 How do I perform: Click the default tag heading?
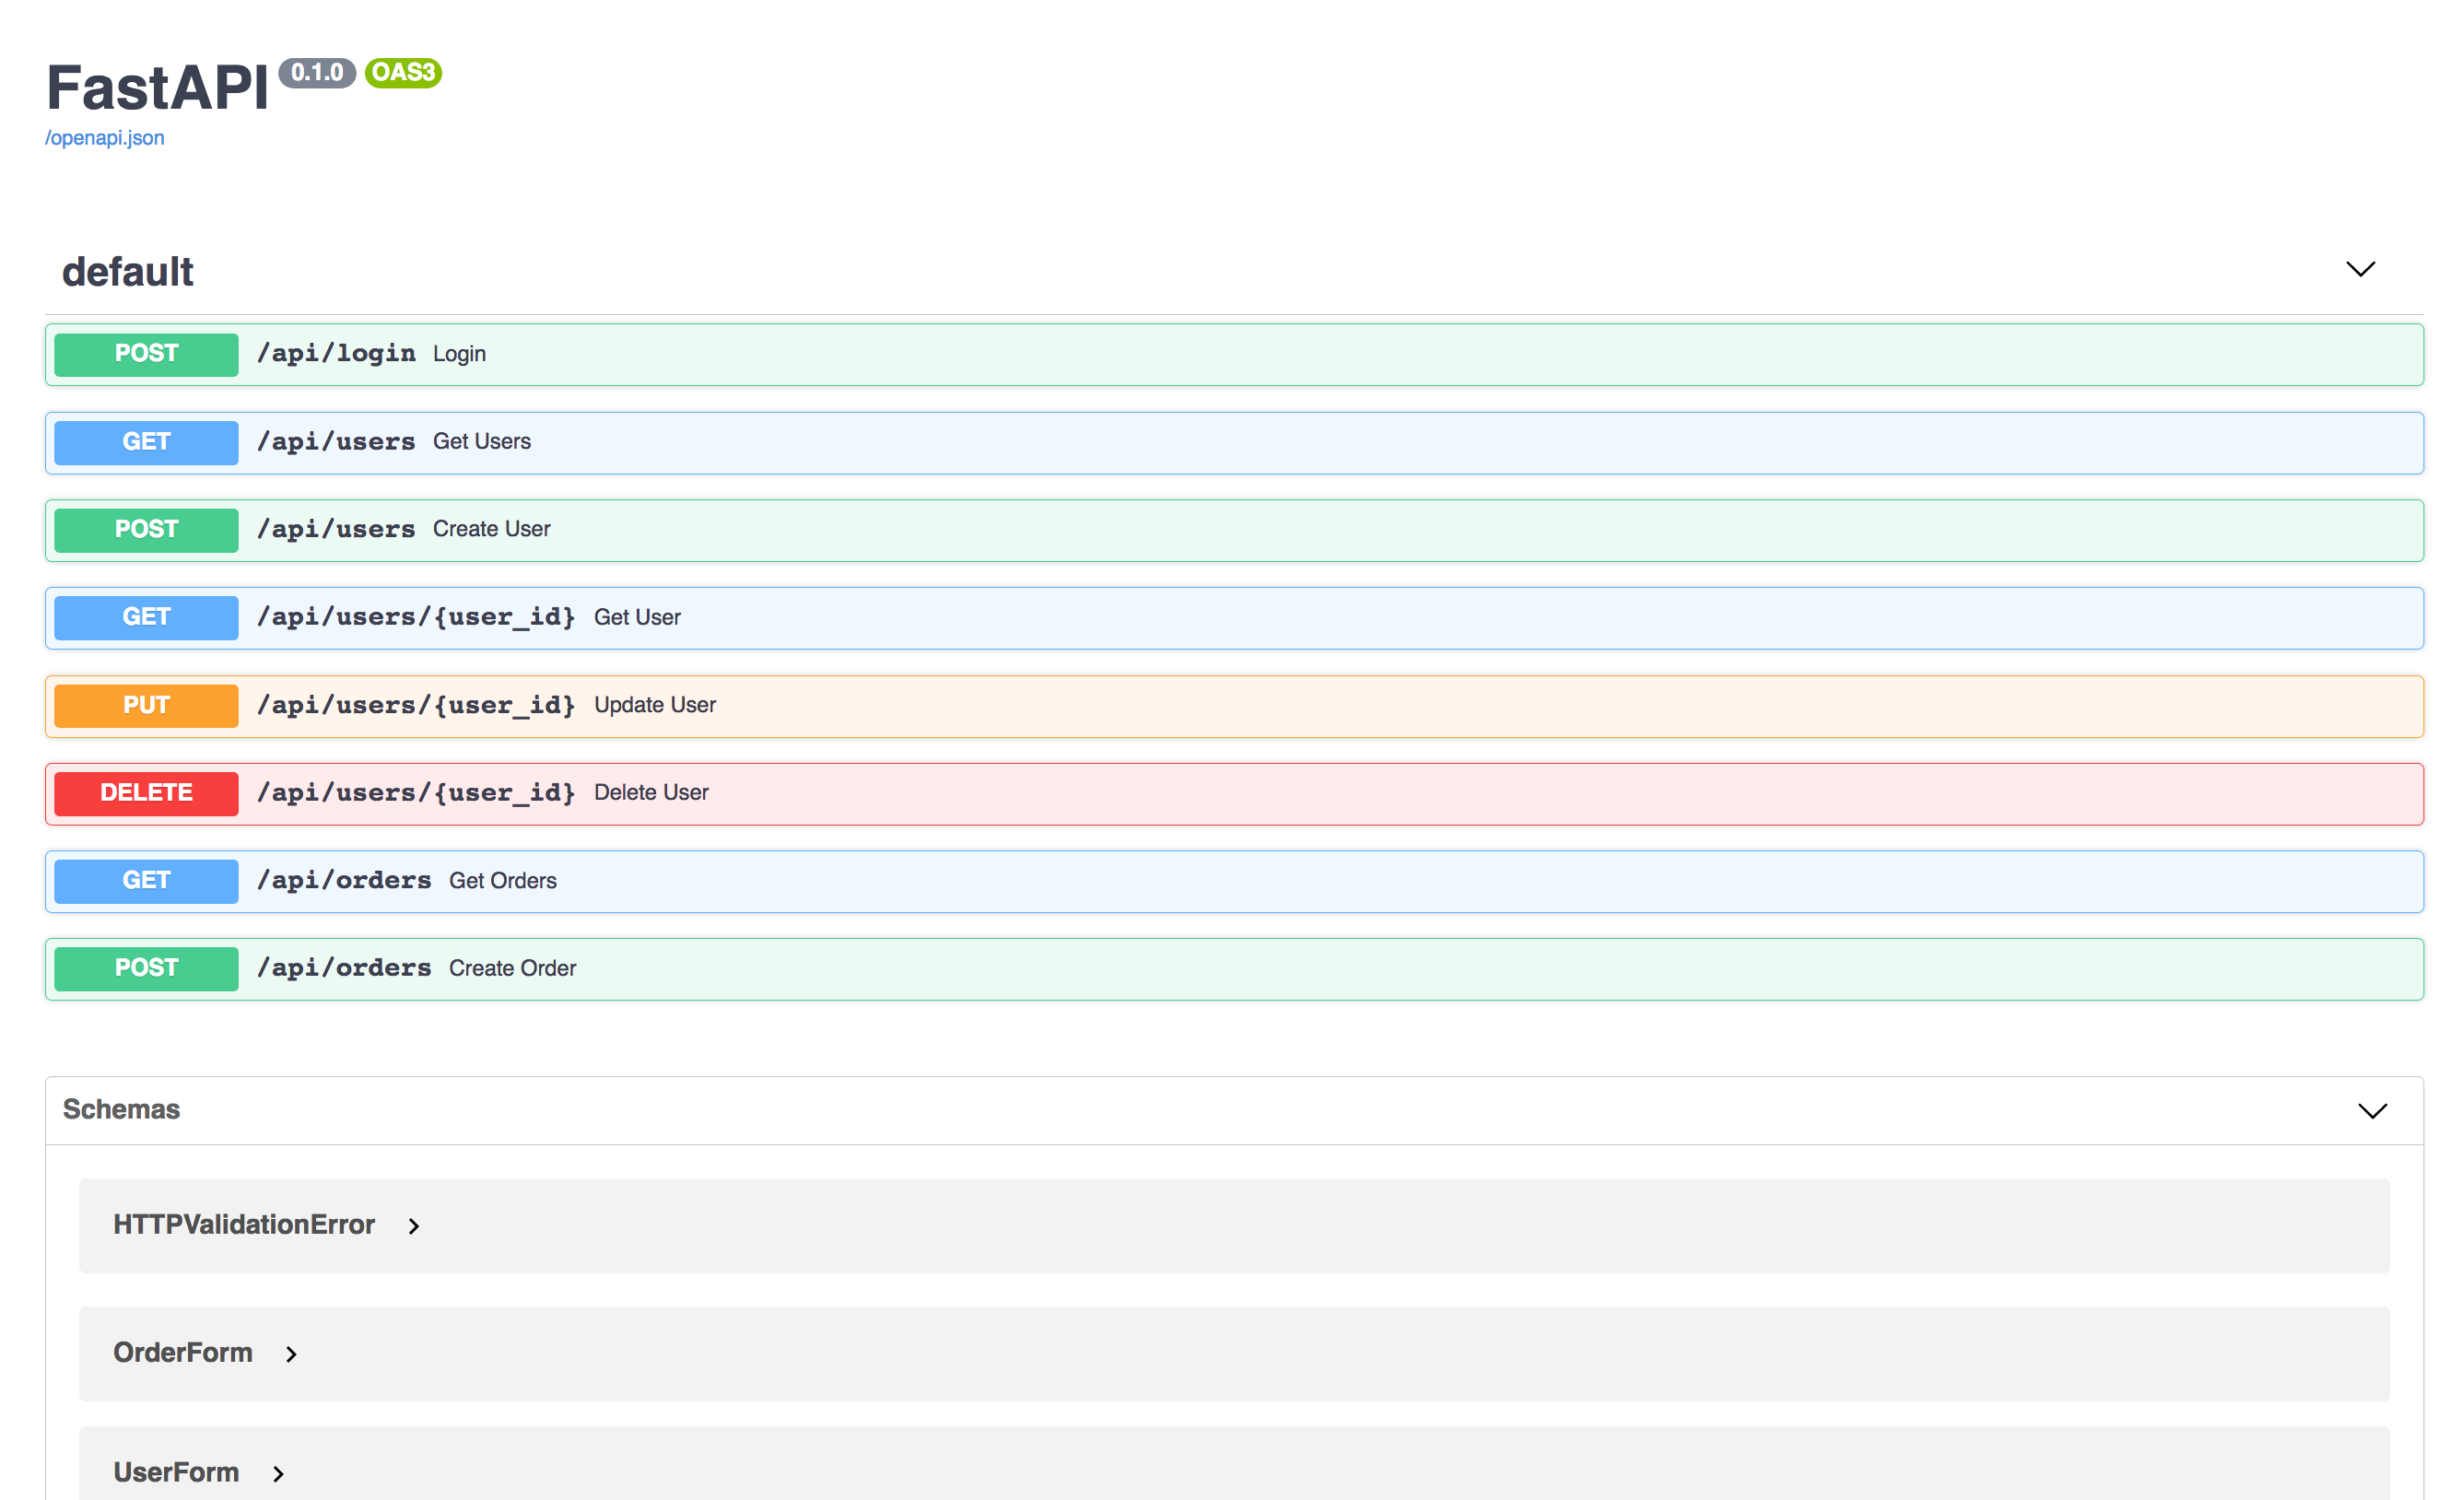pos(127,272)
